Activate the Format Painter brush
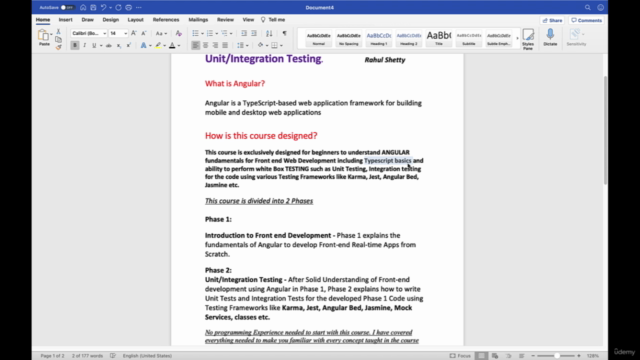This screenshot has height=360, width=640. click(x=58, y=47)
